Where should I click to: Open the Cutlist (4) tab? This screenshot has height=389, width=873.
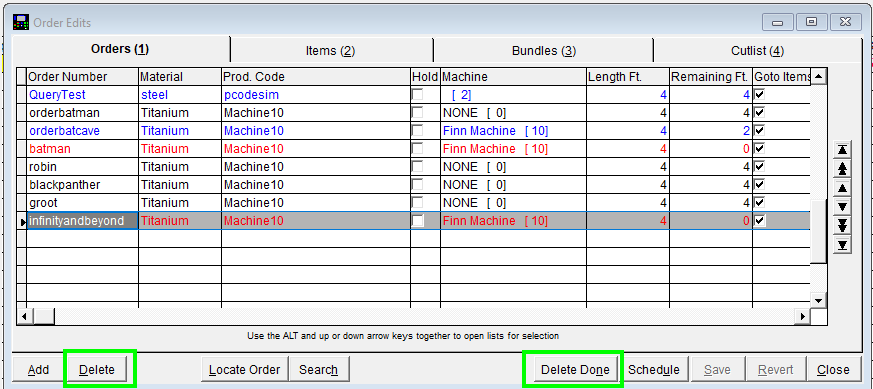coord(757,51)
